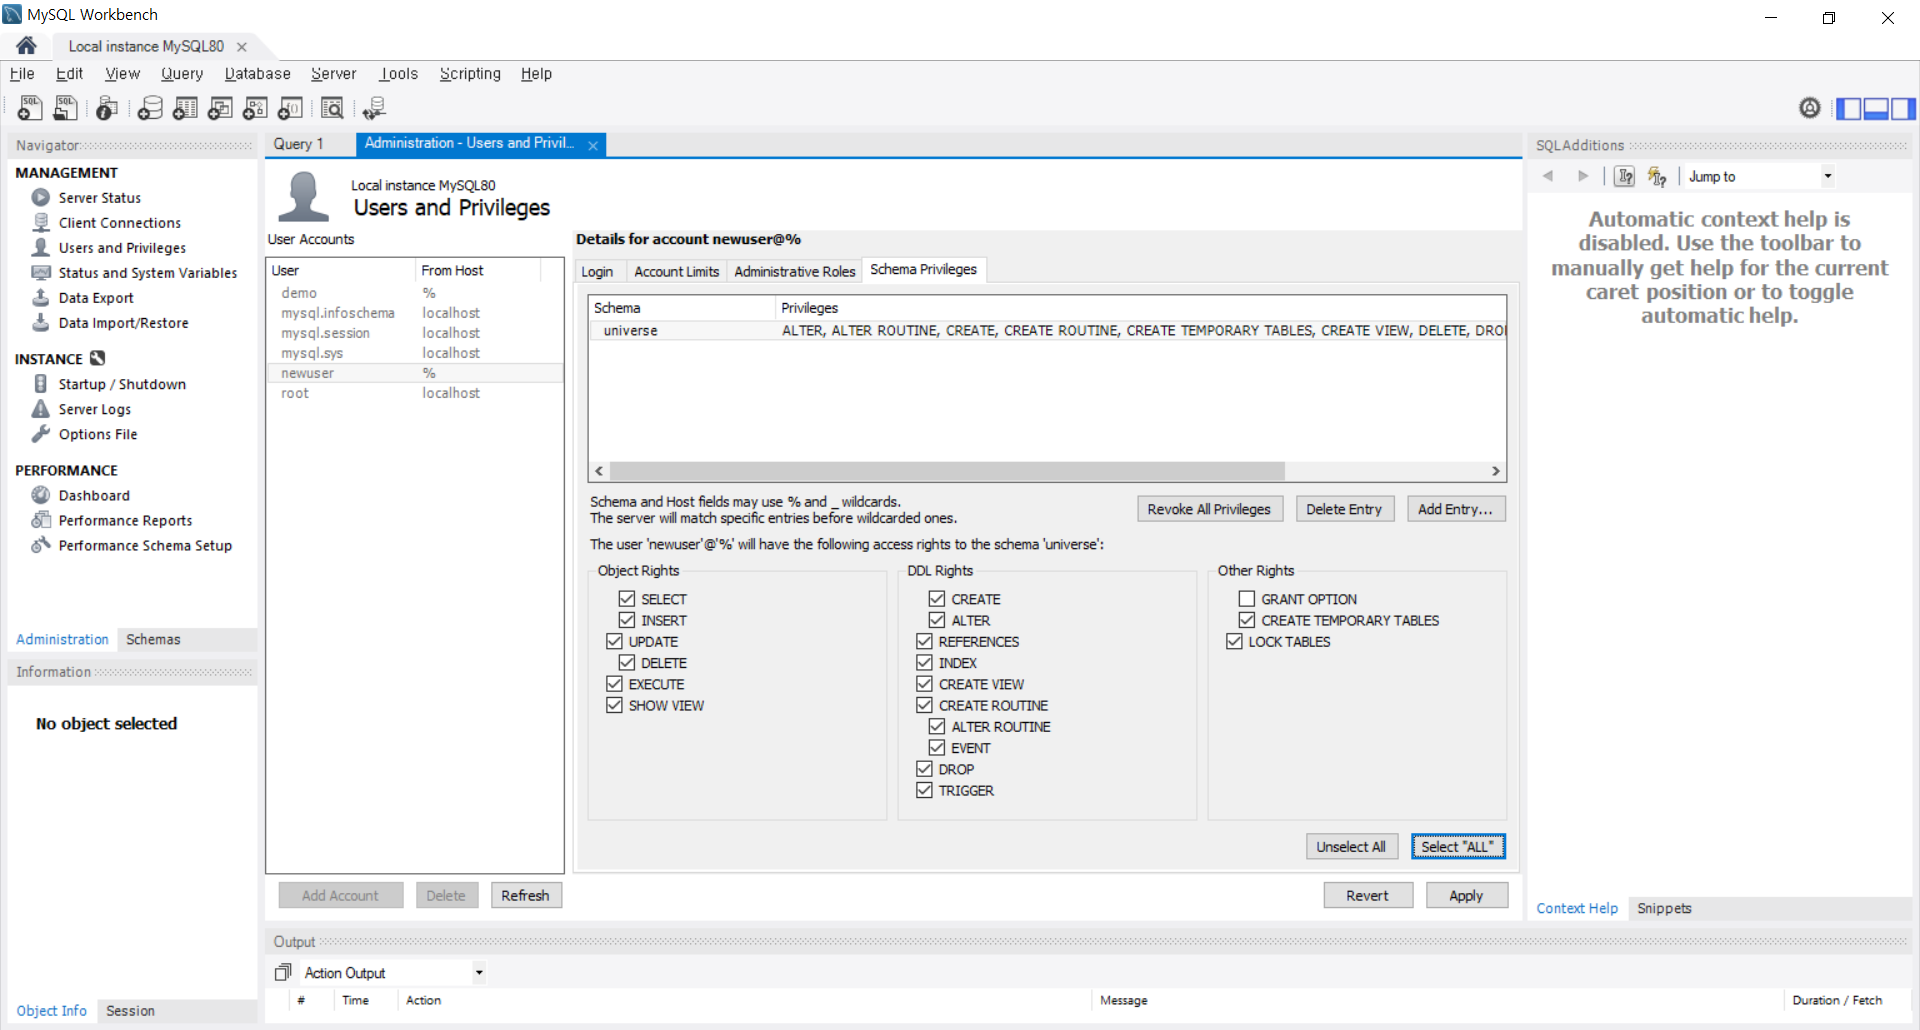Viewport: 1920px width, 1030px height.
Task: Open the Database menu
Action: coord(257,74)
